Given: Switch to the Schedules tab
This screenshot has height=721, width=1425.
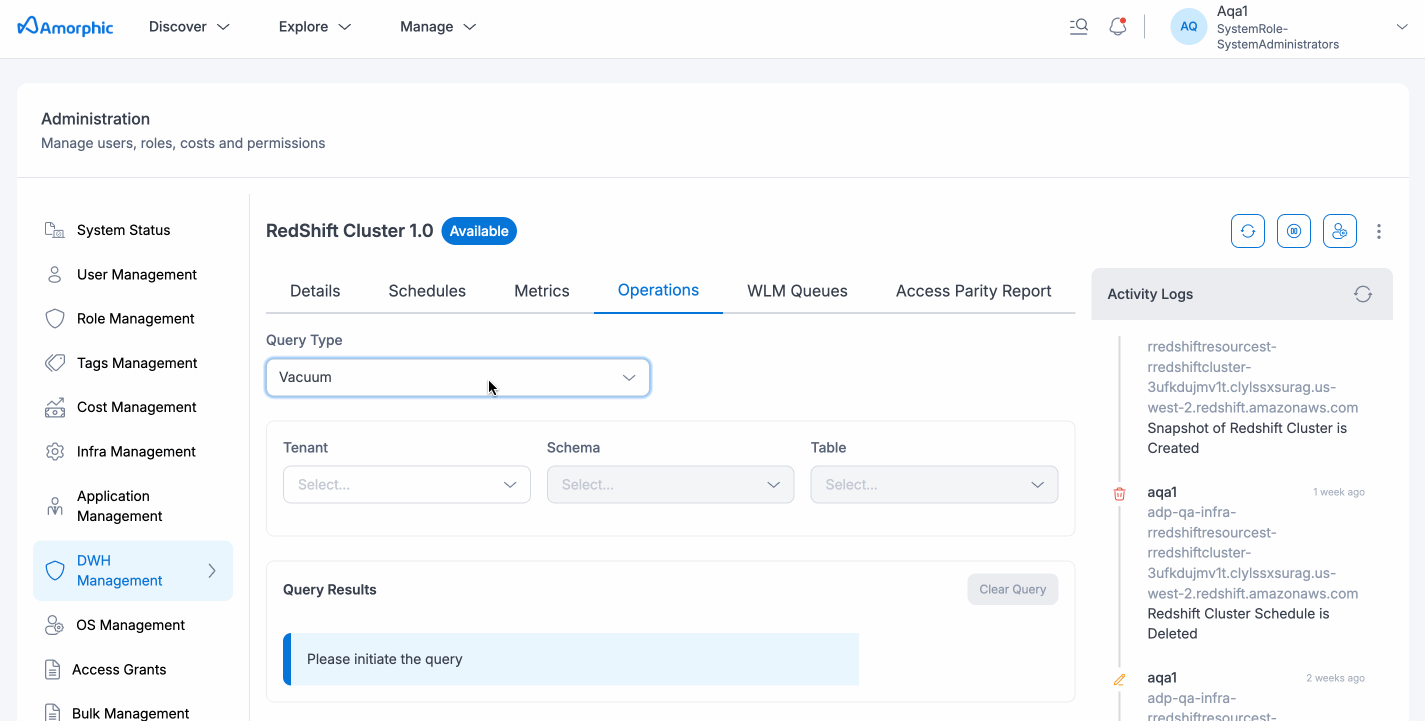Looking at the screenshot, I should click(427, 291).
